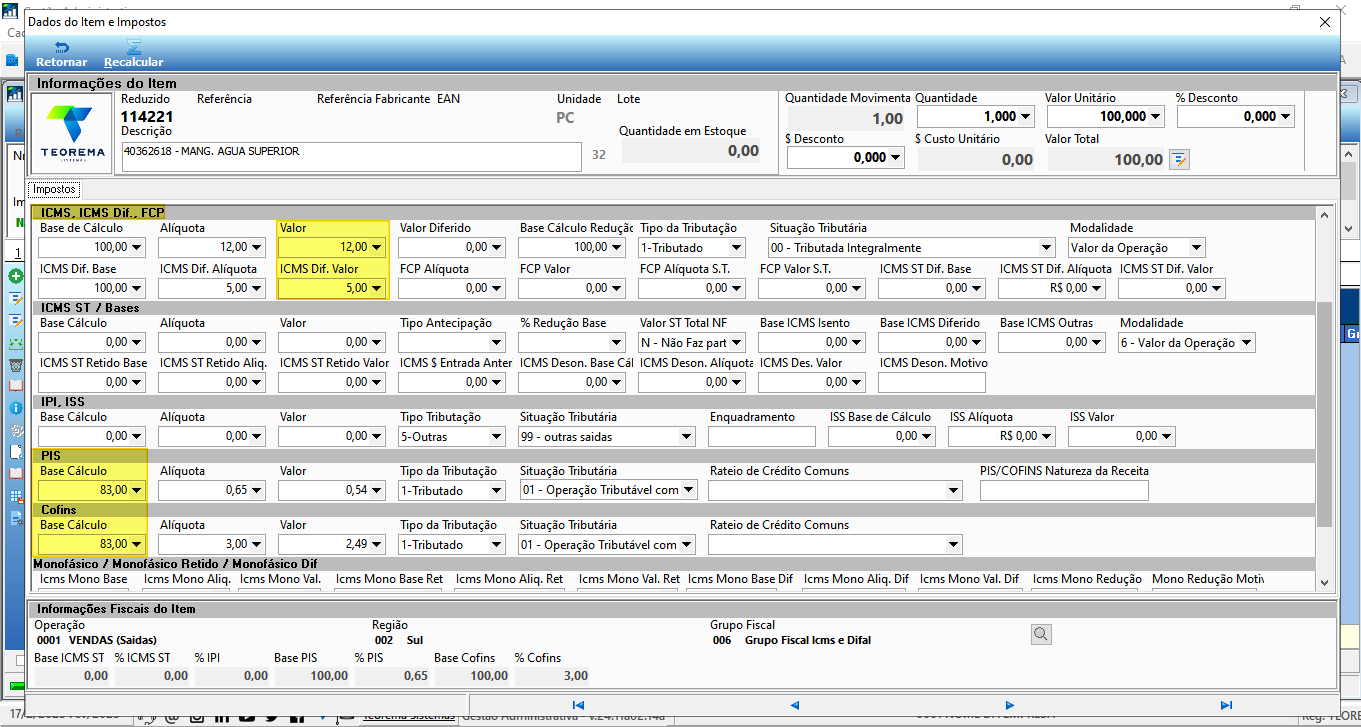1361x727 pixels.
Task: Click the Descrição text field
Action: point(351,157)
